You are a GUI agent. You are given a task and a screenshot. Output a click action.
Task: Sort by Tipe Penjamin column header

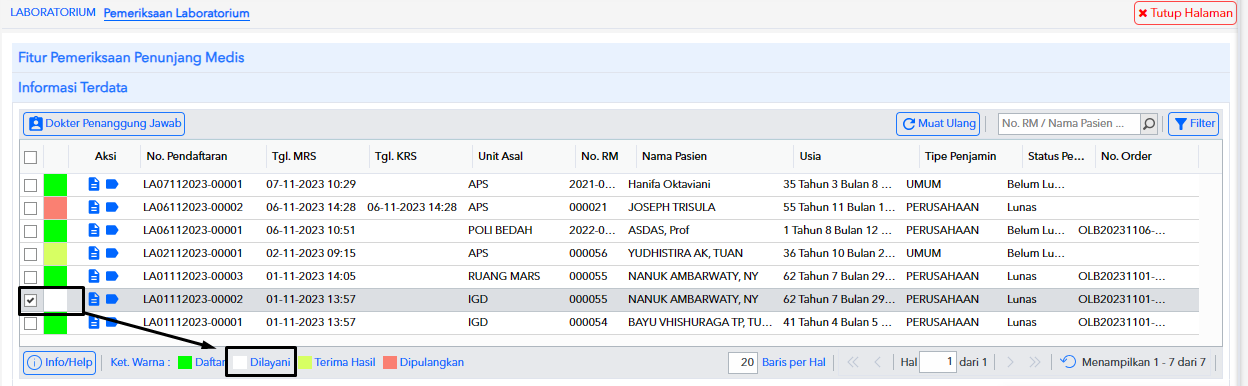pyautogui.click(x=960, y=156)
